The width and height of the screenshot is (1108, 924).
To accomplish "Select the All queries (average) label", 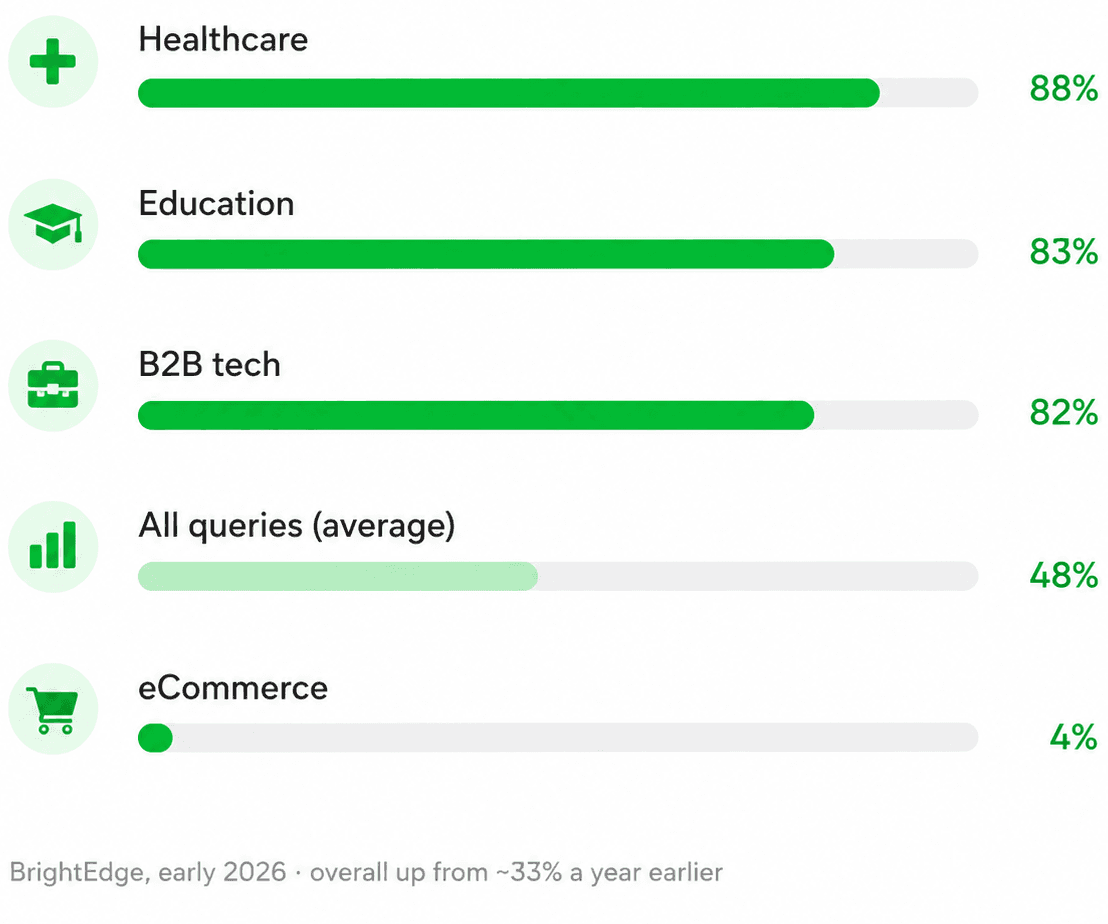I will coord(297,526).
